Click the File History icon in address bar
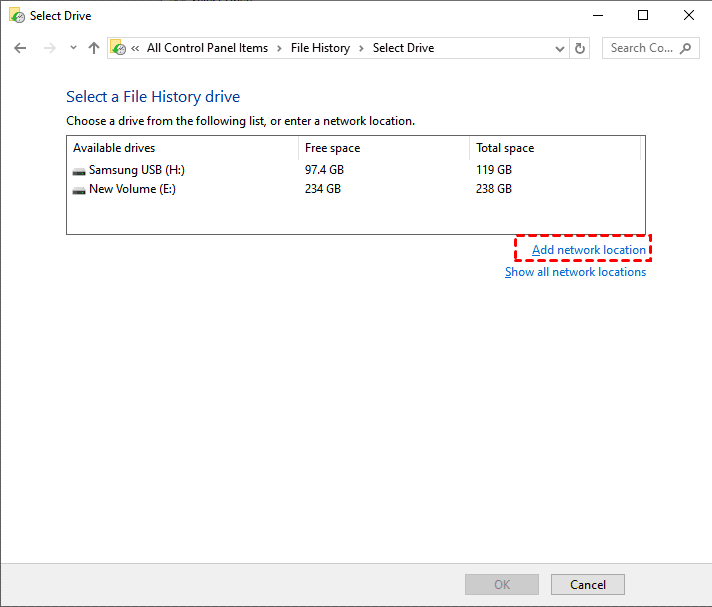 click(x=118, y=48)
